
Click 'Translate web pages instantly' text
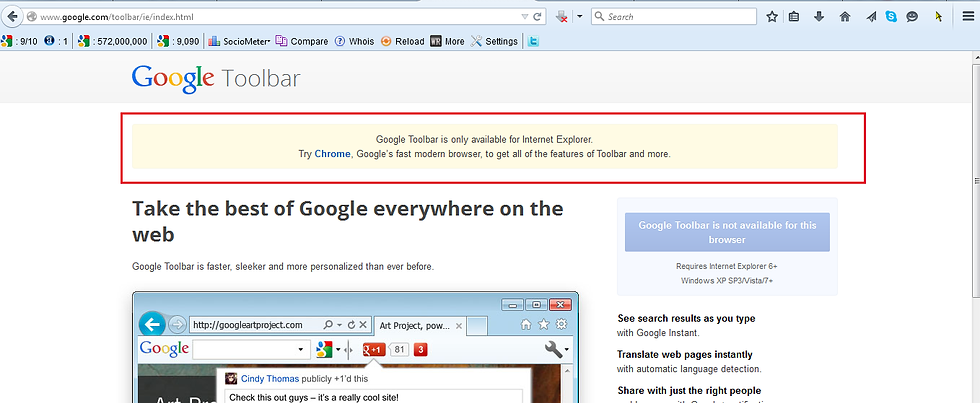click(684, 354)
